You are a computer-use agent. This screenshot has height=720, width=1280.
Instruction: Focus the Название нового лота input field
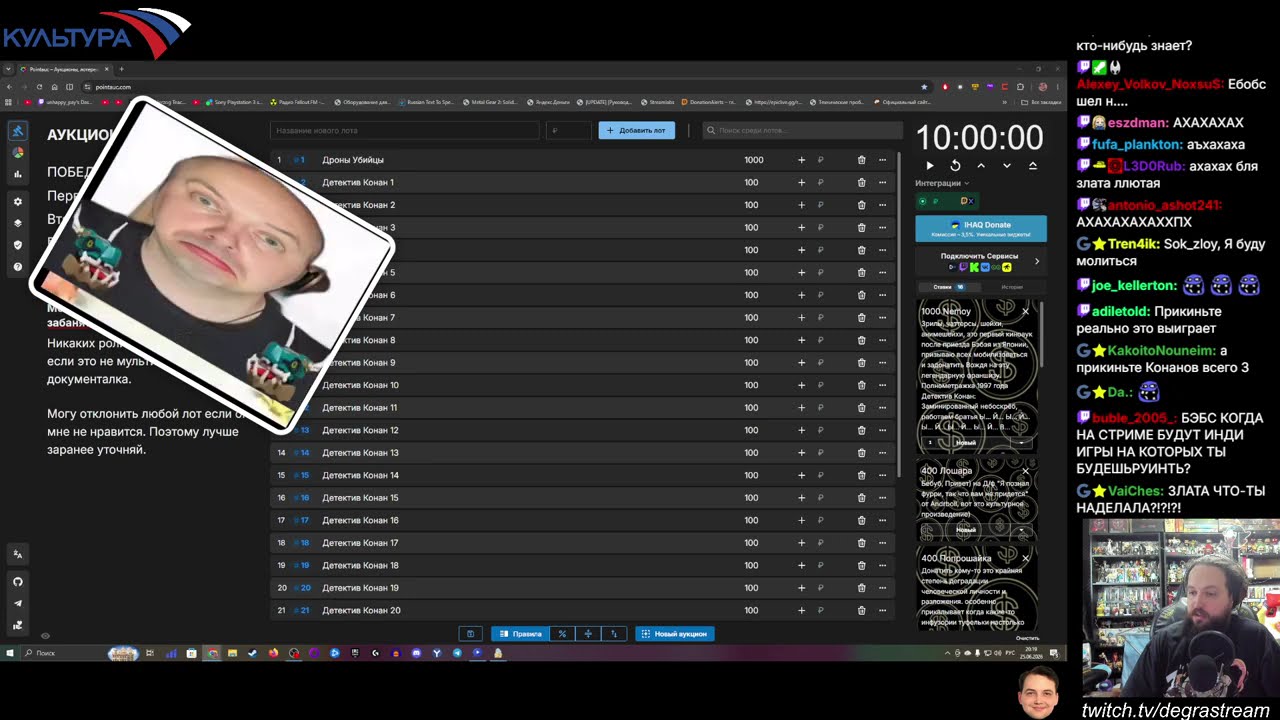coord(405,130)
